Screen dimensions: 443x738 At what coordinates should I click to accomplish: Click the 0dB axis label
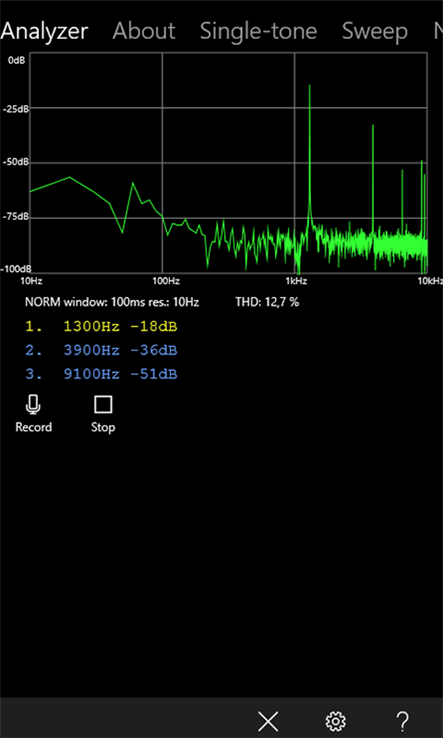point(16,60)
